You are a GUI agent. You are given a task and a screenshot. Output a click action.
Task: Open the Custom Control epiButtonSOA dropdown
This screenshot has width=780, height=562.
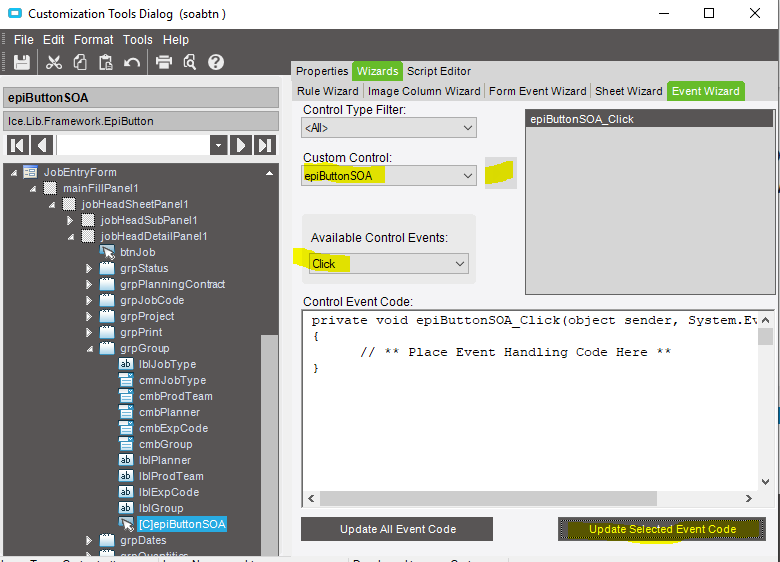coord(389,176)
